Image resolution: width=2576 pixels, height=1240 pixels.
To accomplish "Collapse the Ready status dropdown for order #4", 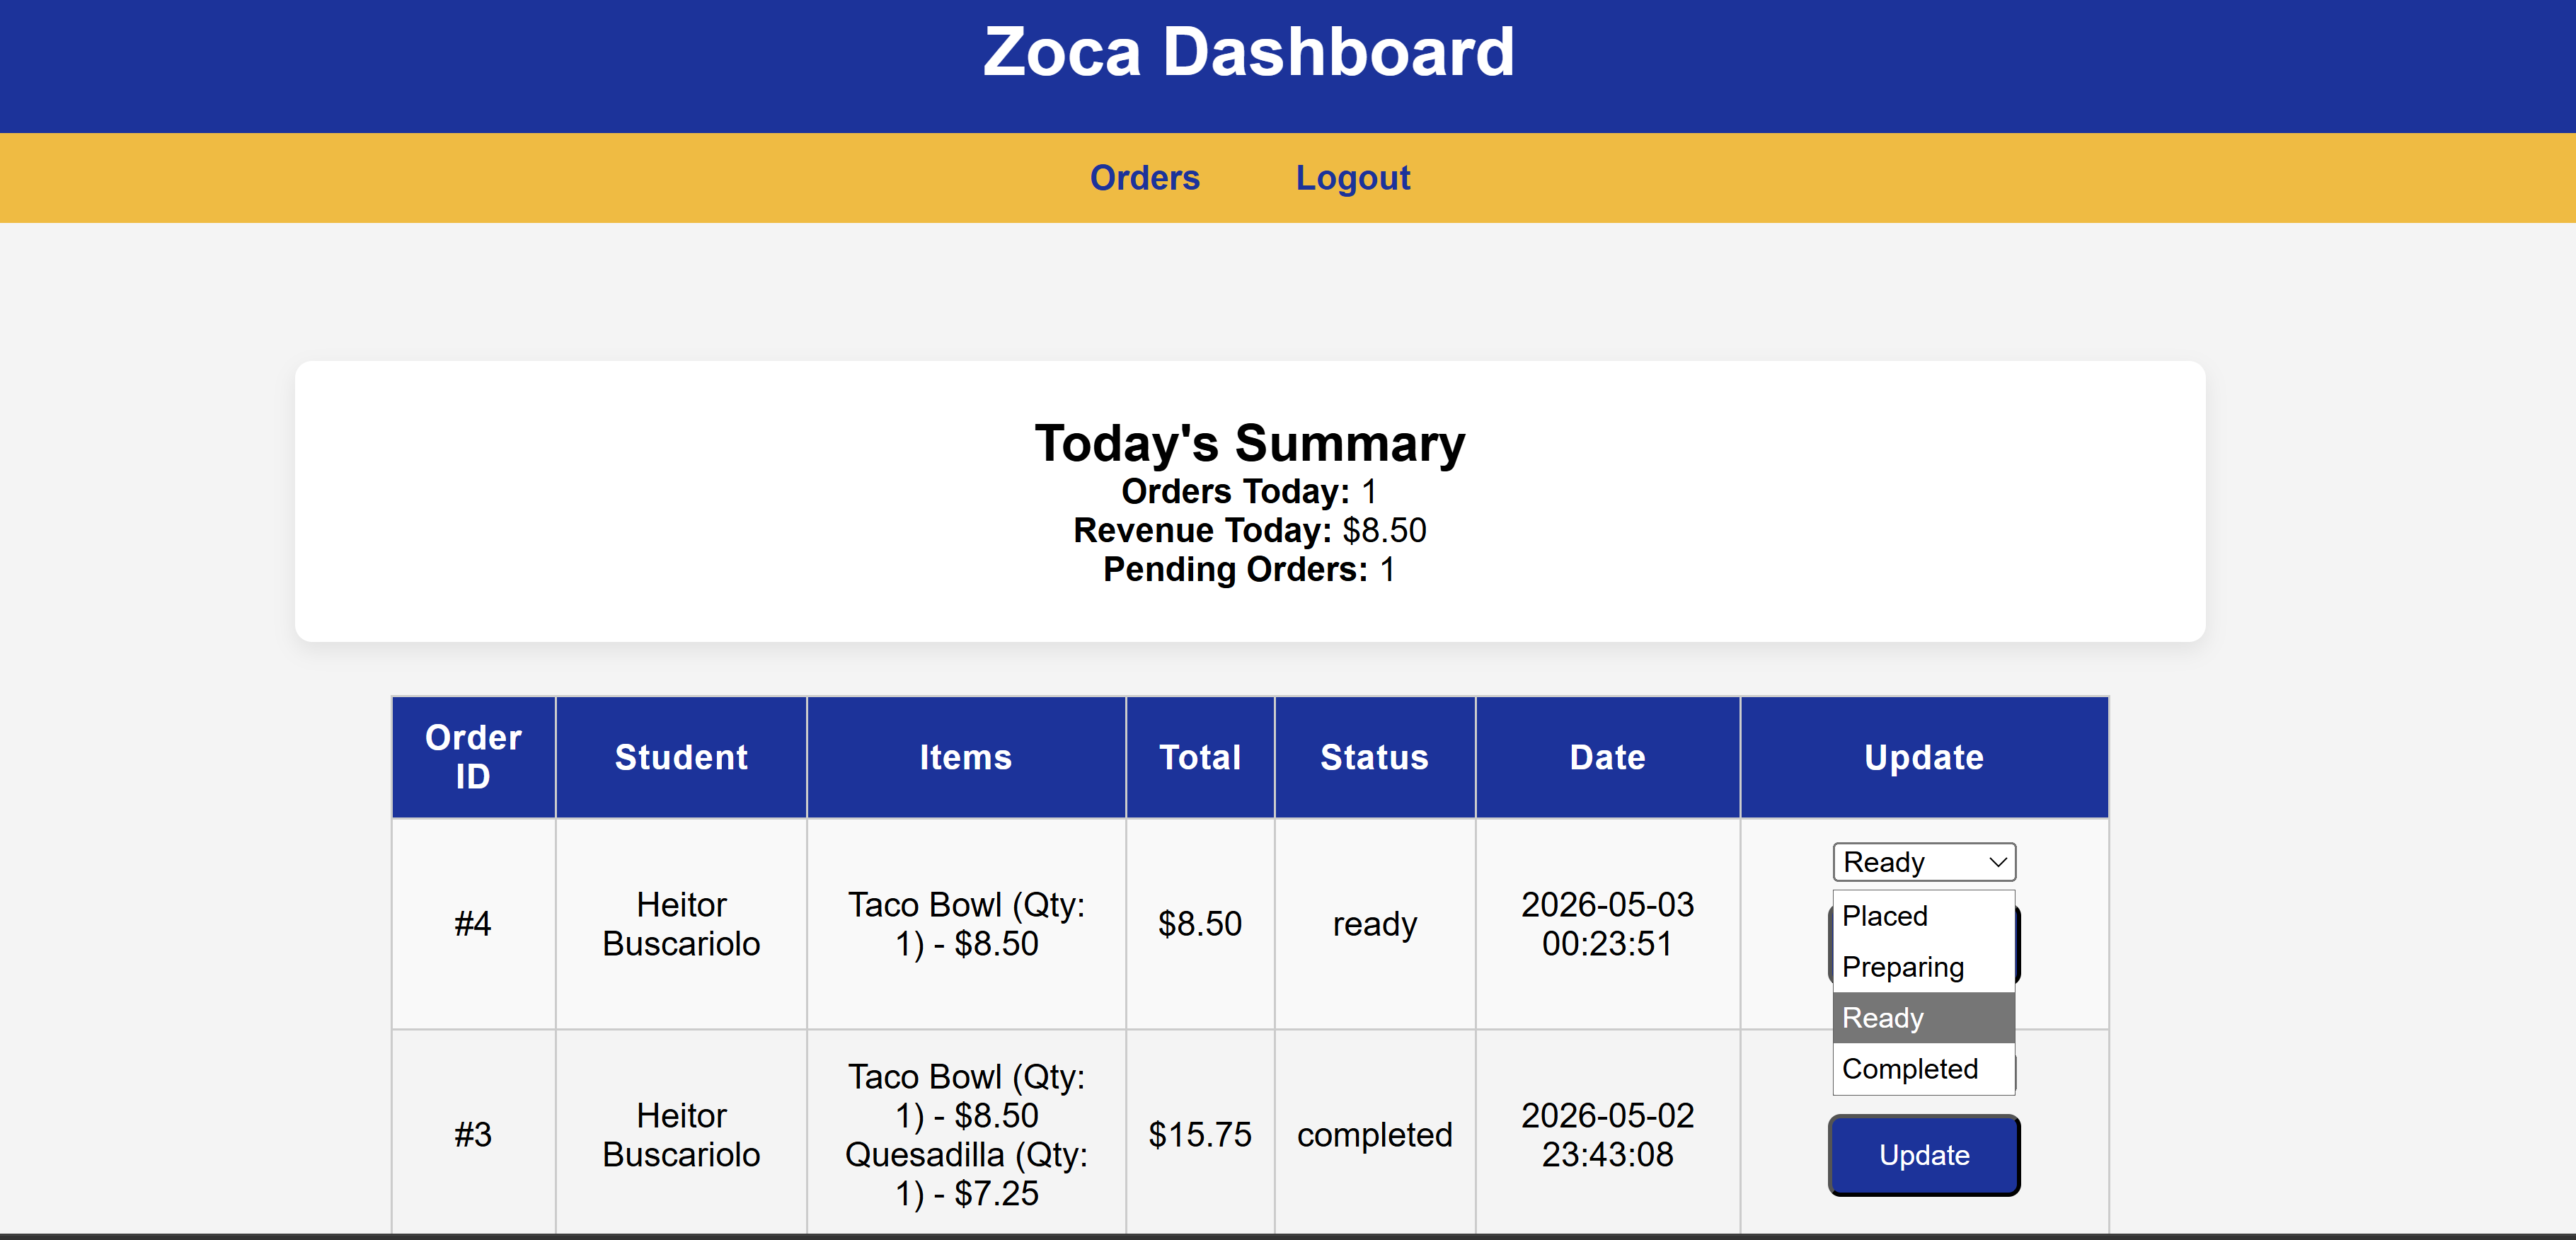I will (x=1923, y=861).
